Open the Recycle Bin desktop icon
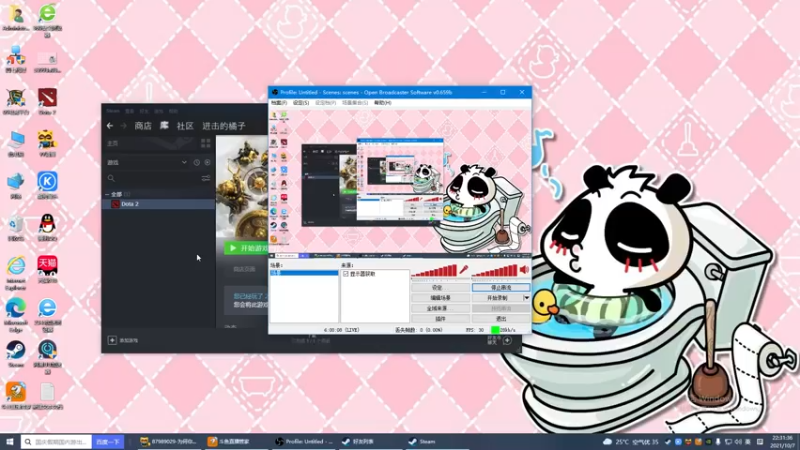The width and height of the screenshot is (800, 450). (16, 228)
